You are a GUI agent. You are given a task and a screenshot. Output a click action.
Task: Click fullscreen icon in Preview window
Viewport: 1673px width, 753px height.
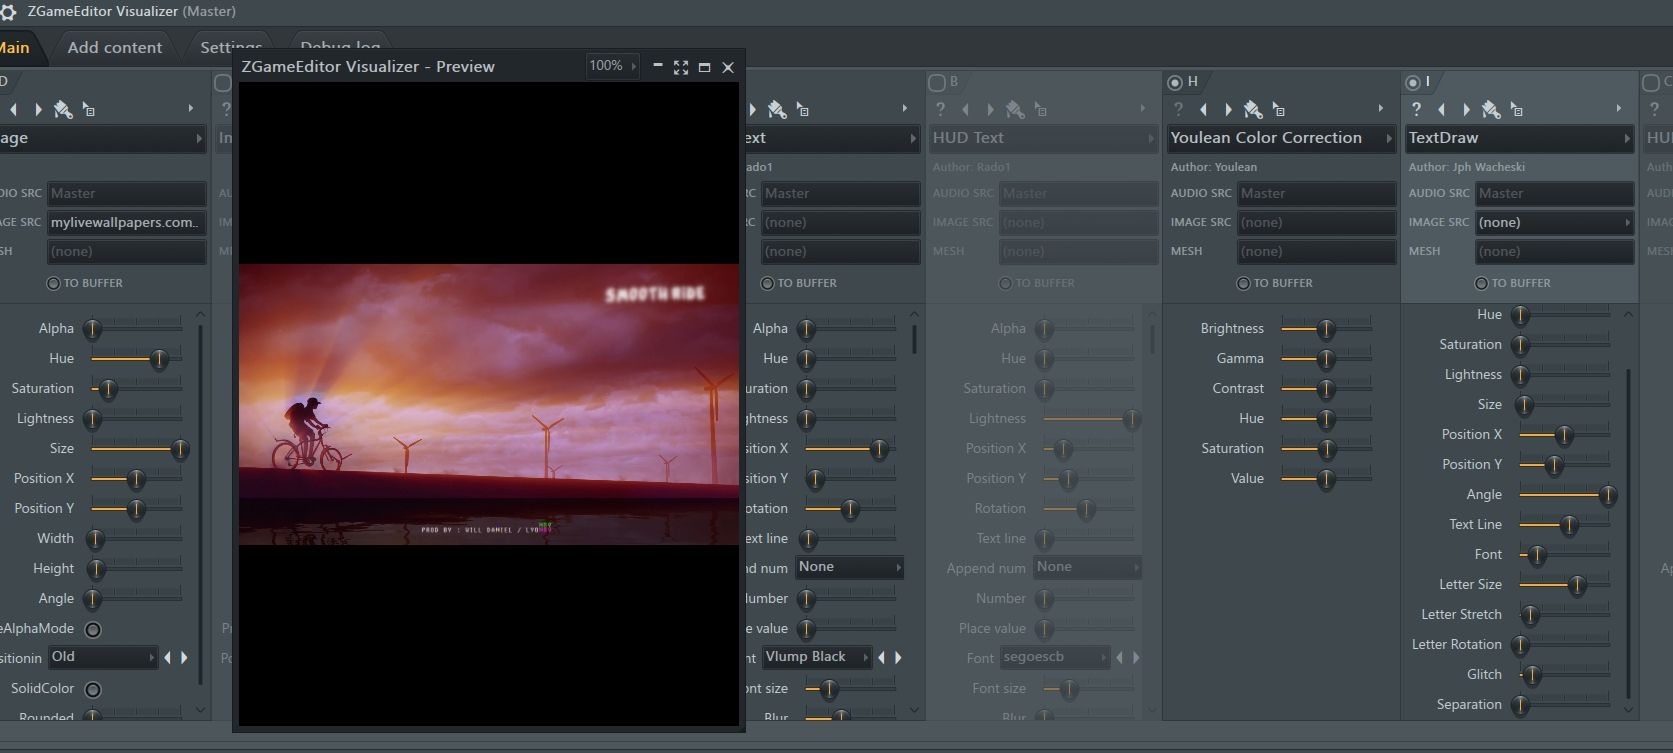click(x=681, y=67)
